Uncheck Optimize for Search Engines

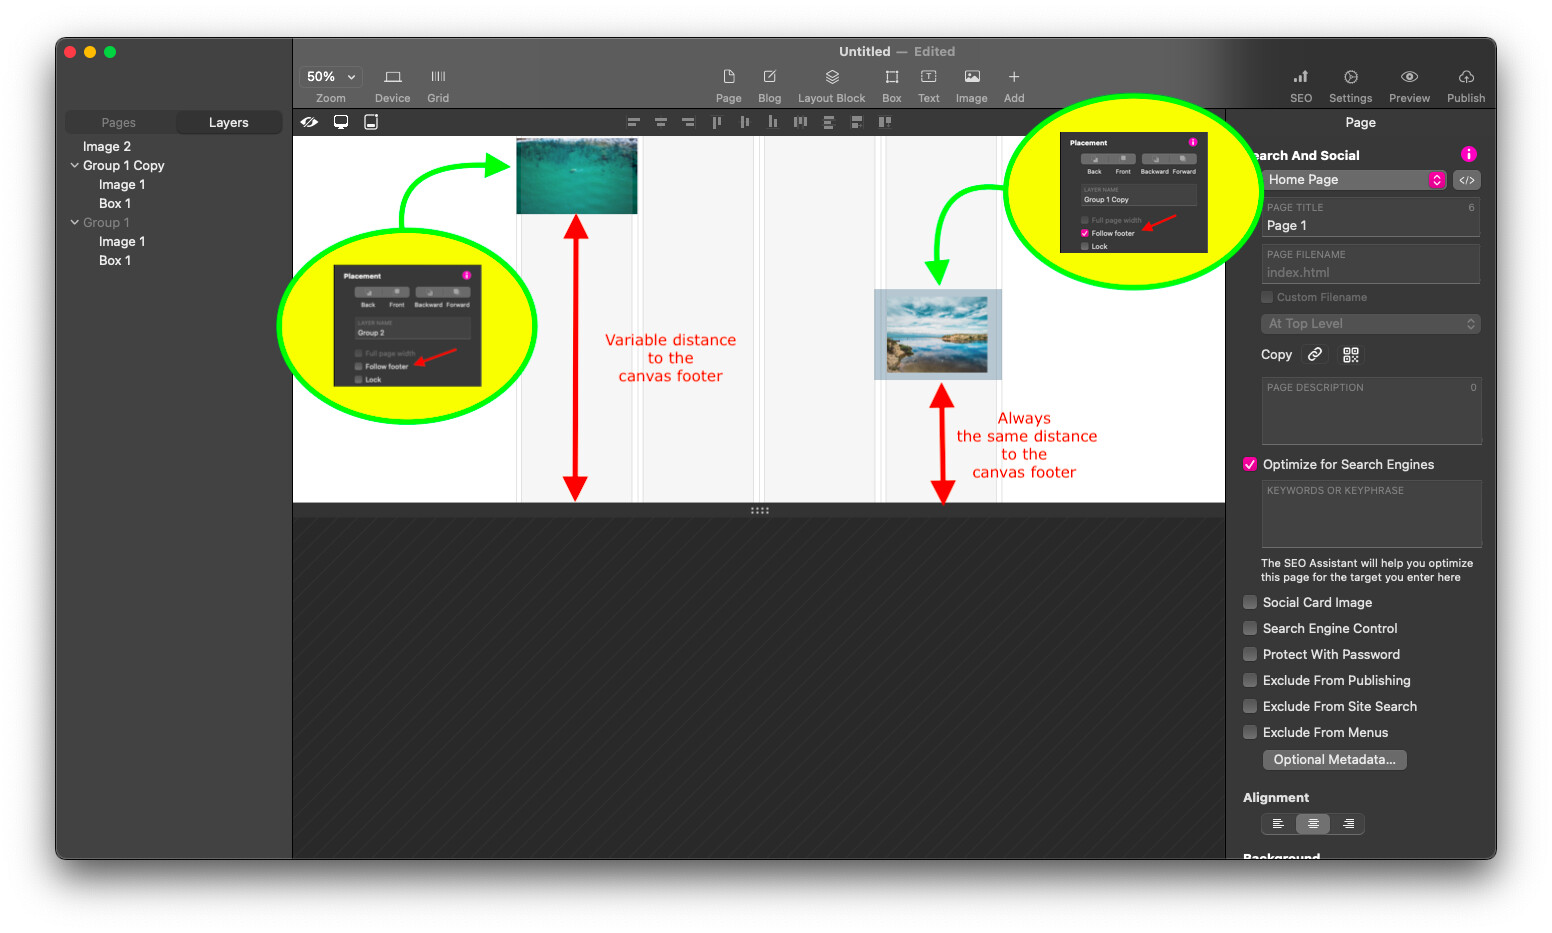(x=1250, y=464)
